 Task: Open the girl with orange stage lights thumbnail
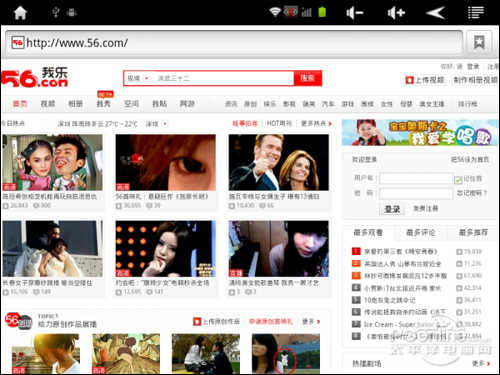165,249
